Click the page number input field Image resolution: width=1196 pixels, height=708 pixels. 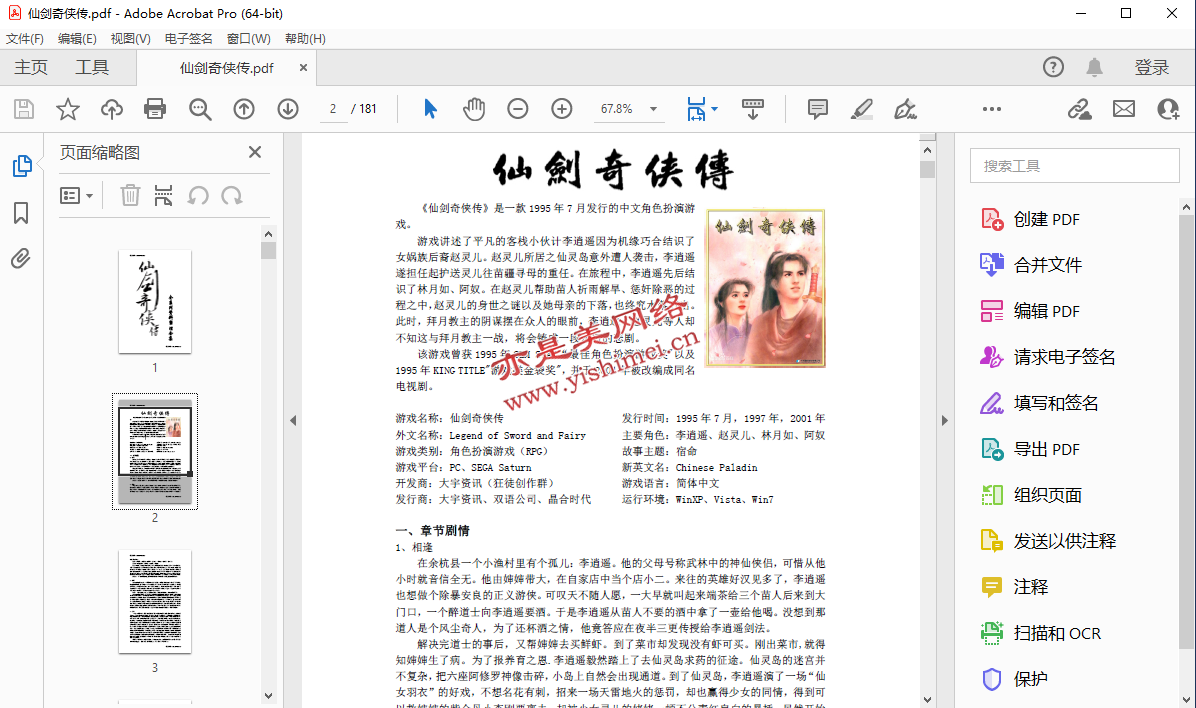(333, 109)
